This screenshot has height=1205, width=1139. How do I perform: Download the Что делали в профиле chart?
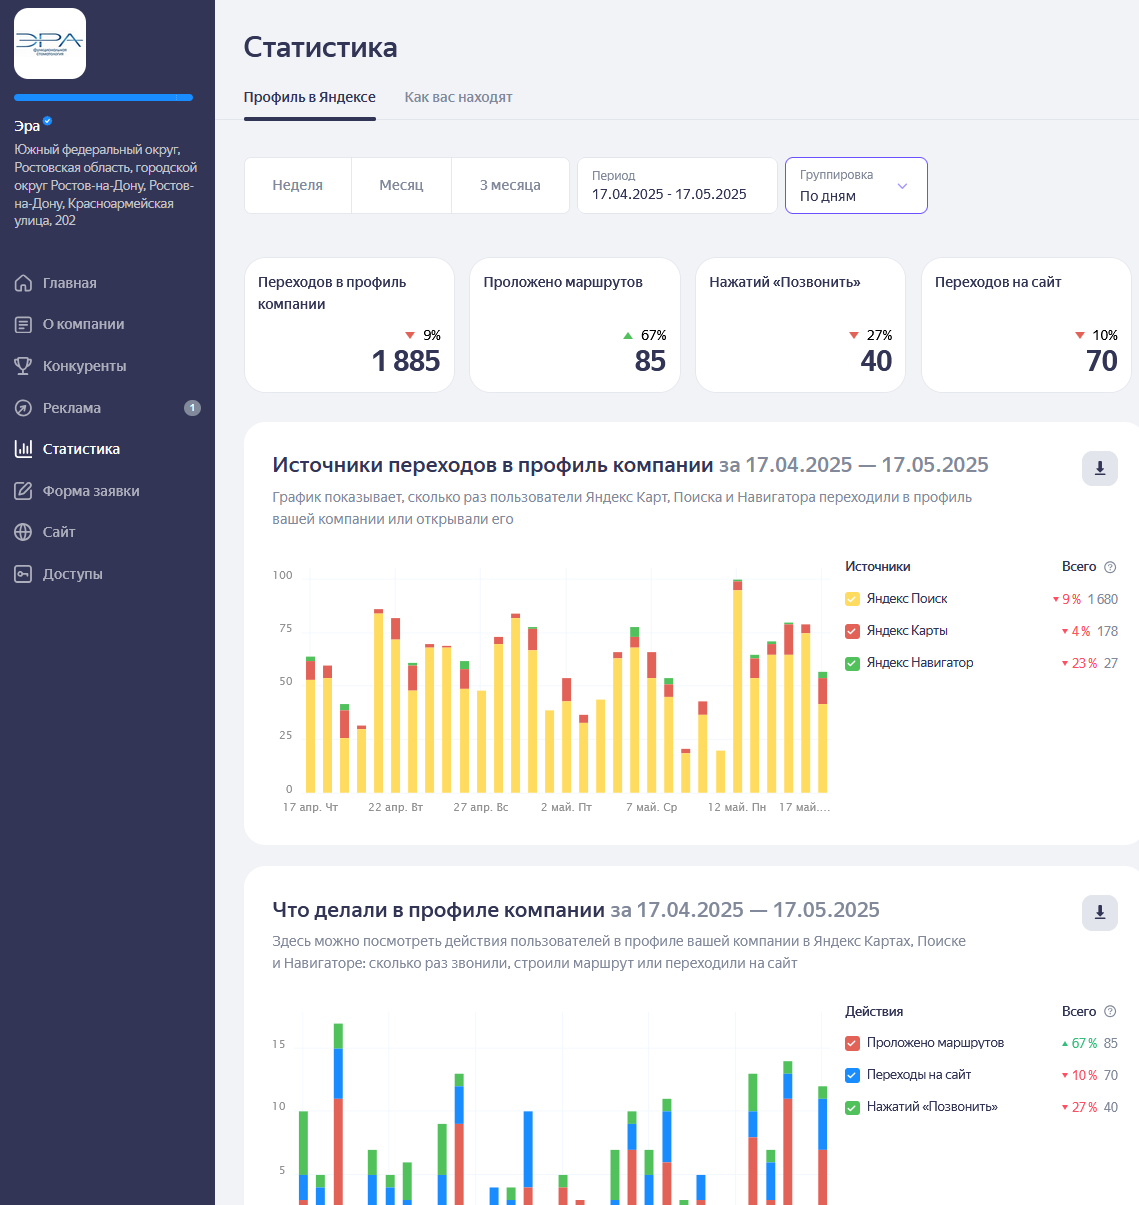(1100, 912)
